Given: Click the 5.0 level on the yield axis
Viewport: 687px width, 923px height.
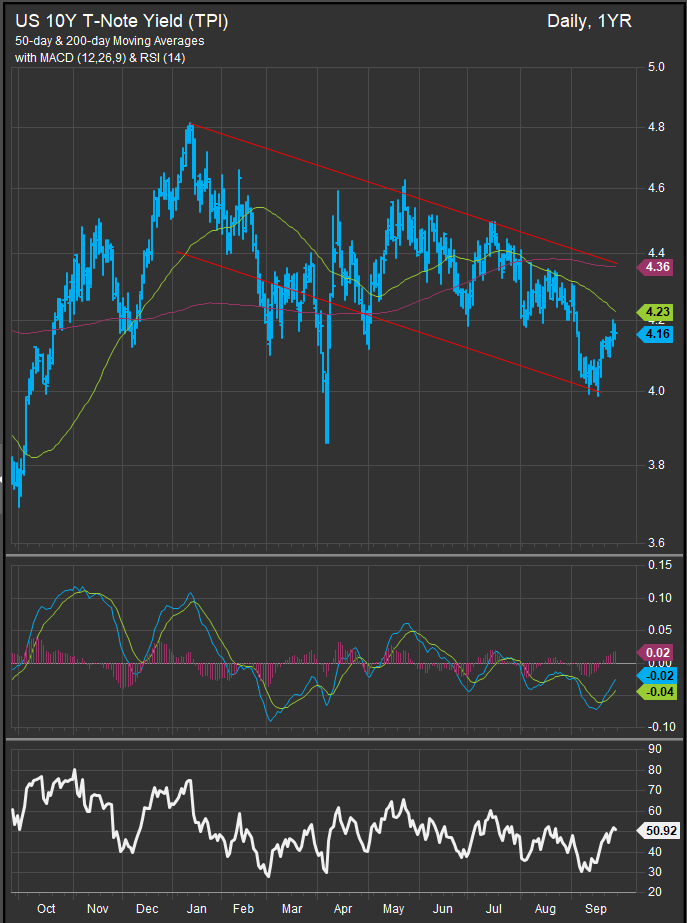Looking at the screenshot, I should tap(657, 69).
